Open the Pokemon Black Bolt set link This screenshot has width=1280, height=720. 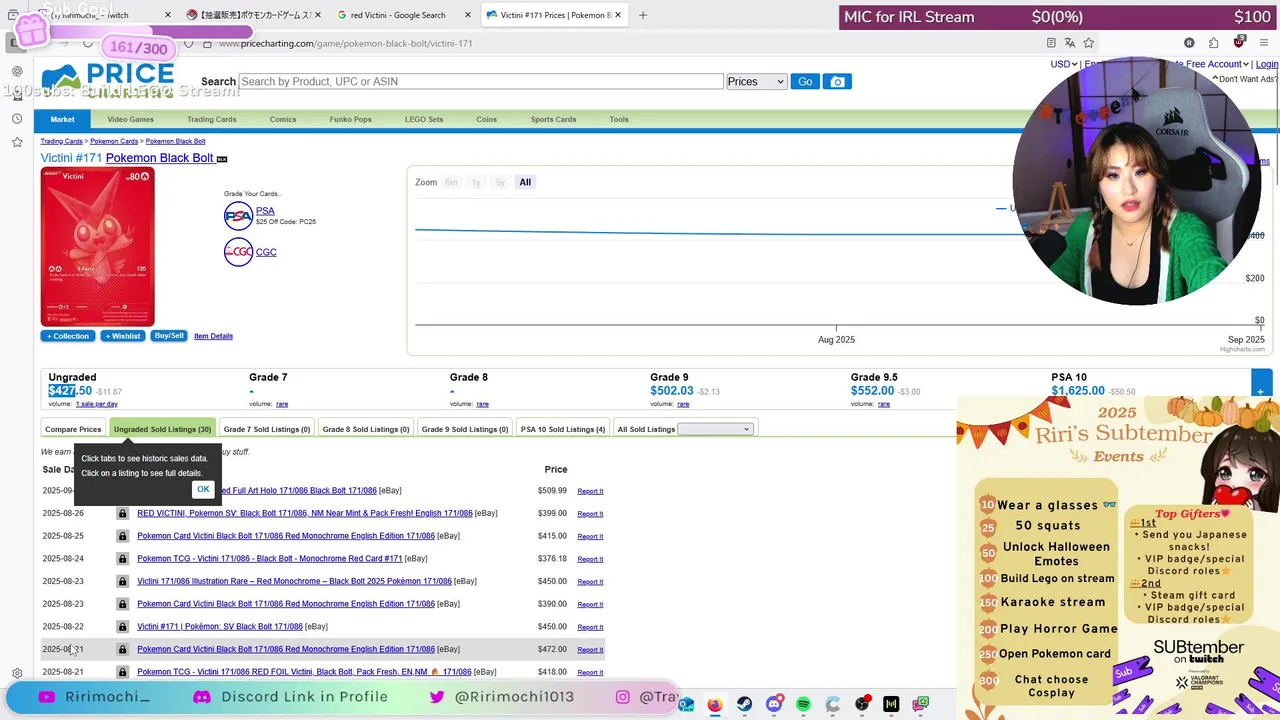159,158
